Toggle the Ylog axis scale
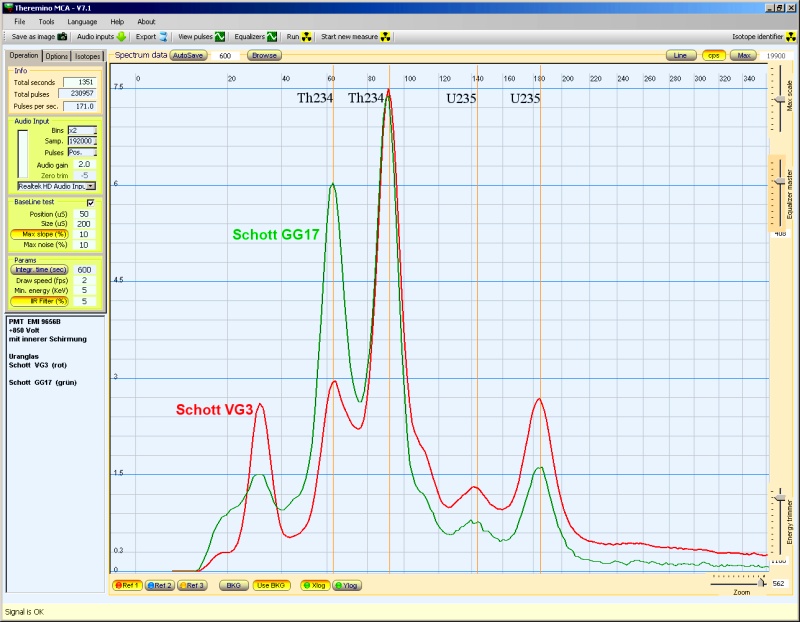This screenshot has height=622, width=800. click(x=346, y=585)
